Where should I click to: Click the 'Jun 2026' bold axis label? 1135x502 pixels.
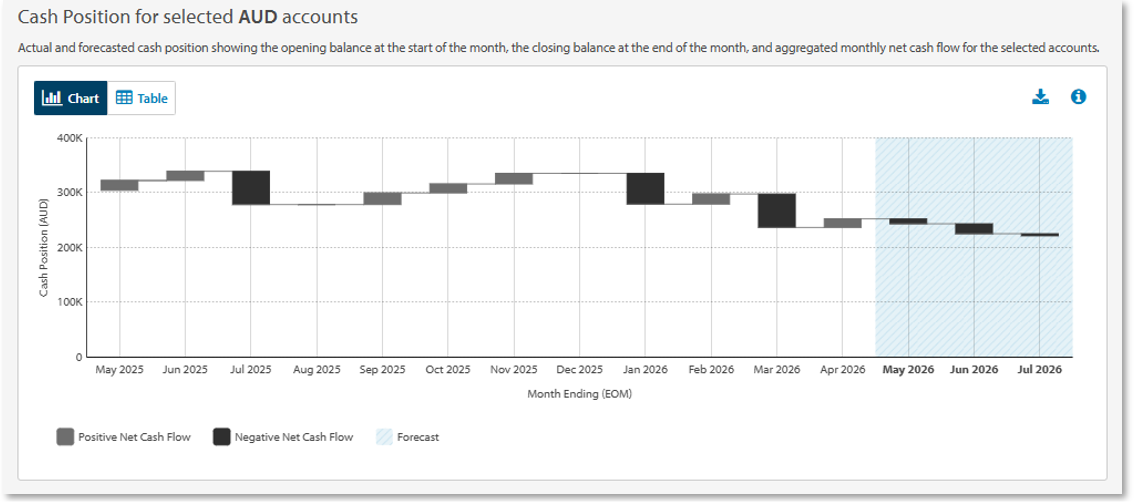click(x=974, y=370)
